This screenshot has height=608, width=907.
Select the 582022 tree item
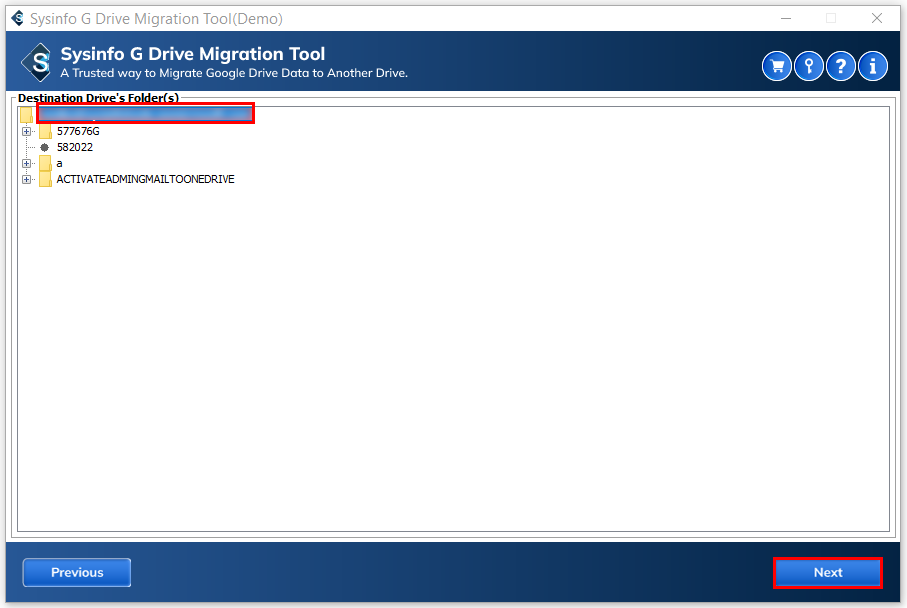click(75, 148)
